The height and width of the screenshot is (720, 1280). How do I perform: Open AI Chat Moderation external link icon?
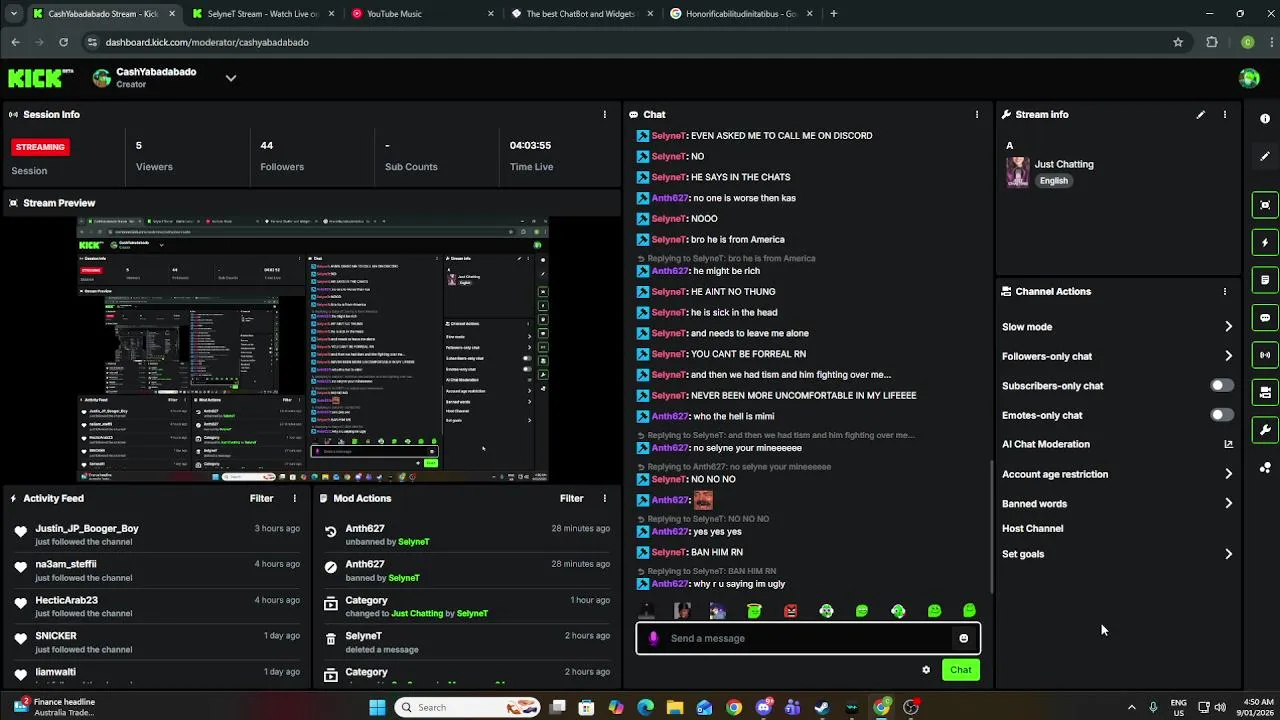[1228, 444]
